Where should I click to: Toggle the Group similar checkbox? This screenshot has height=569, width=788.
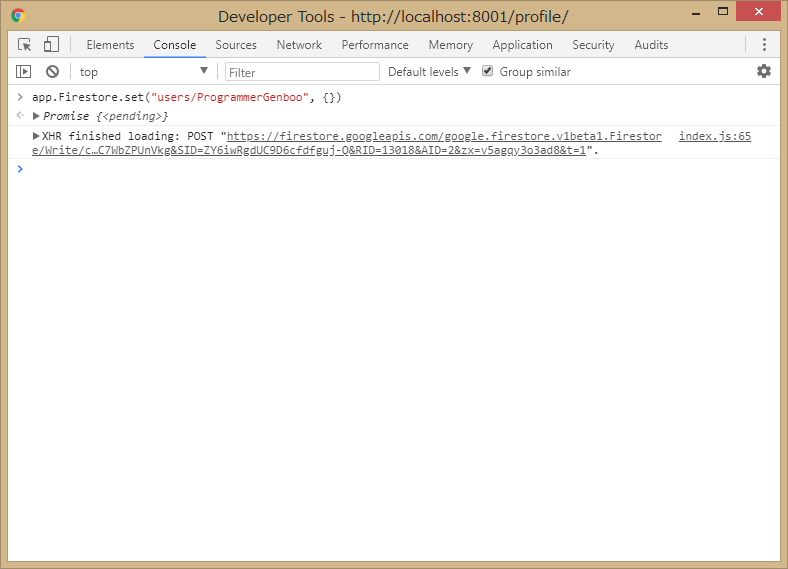click(488, 71)
